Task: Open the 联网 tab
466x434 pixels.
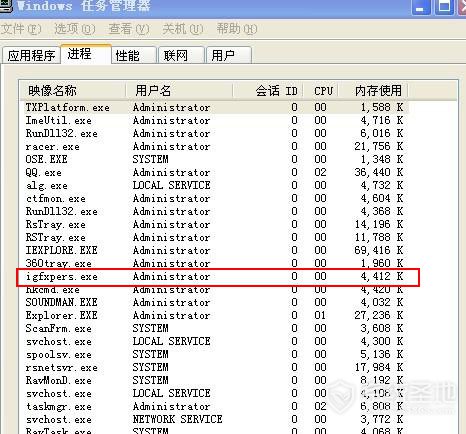Action: [181, 55]
